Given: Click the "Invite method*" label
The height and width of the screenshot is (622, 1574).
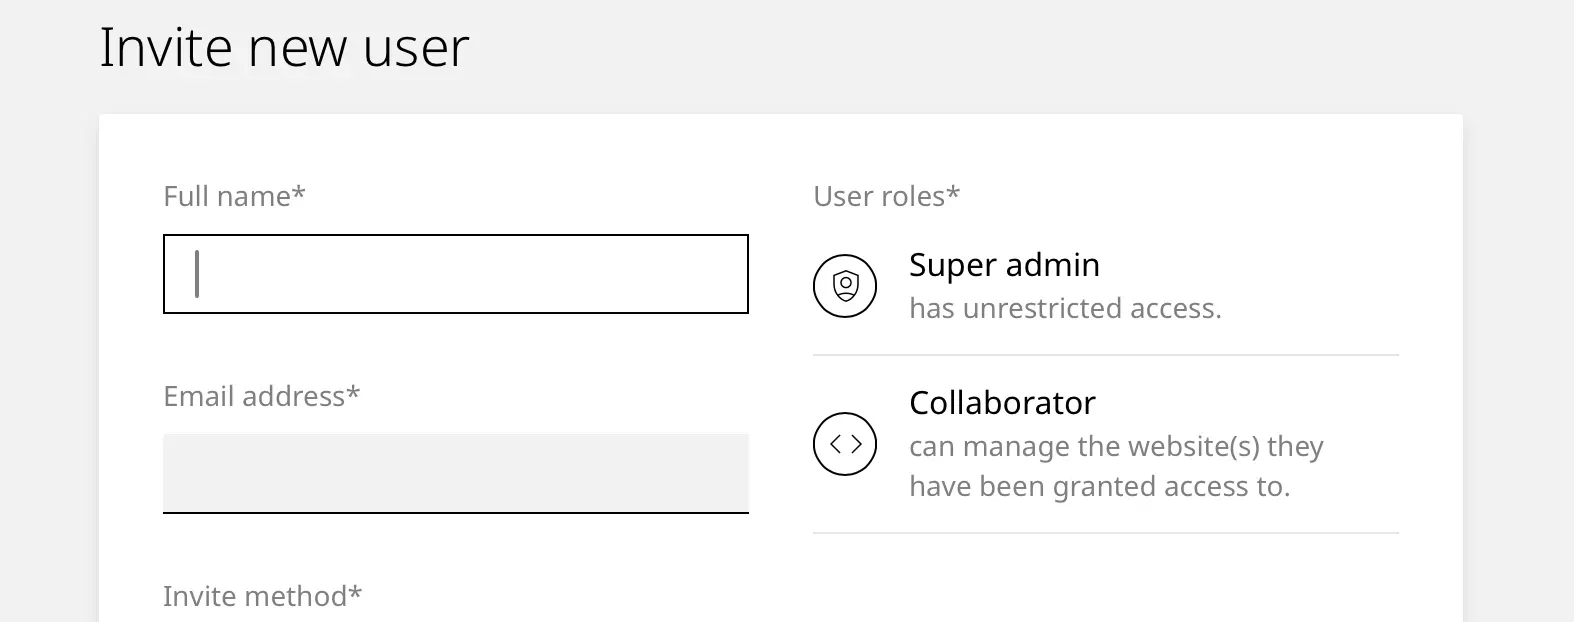Looking at the screenshot, I should click(262, 596).
